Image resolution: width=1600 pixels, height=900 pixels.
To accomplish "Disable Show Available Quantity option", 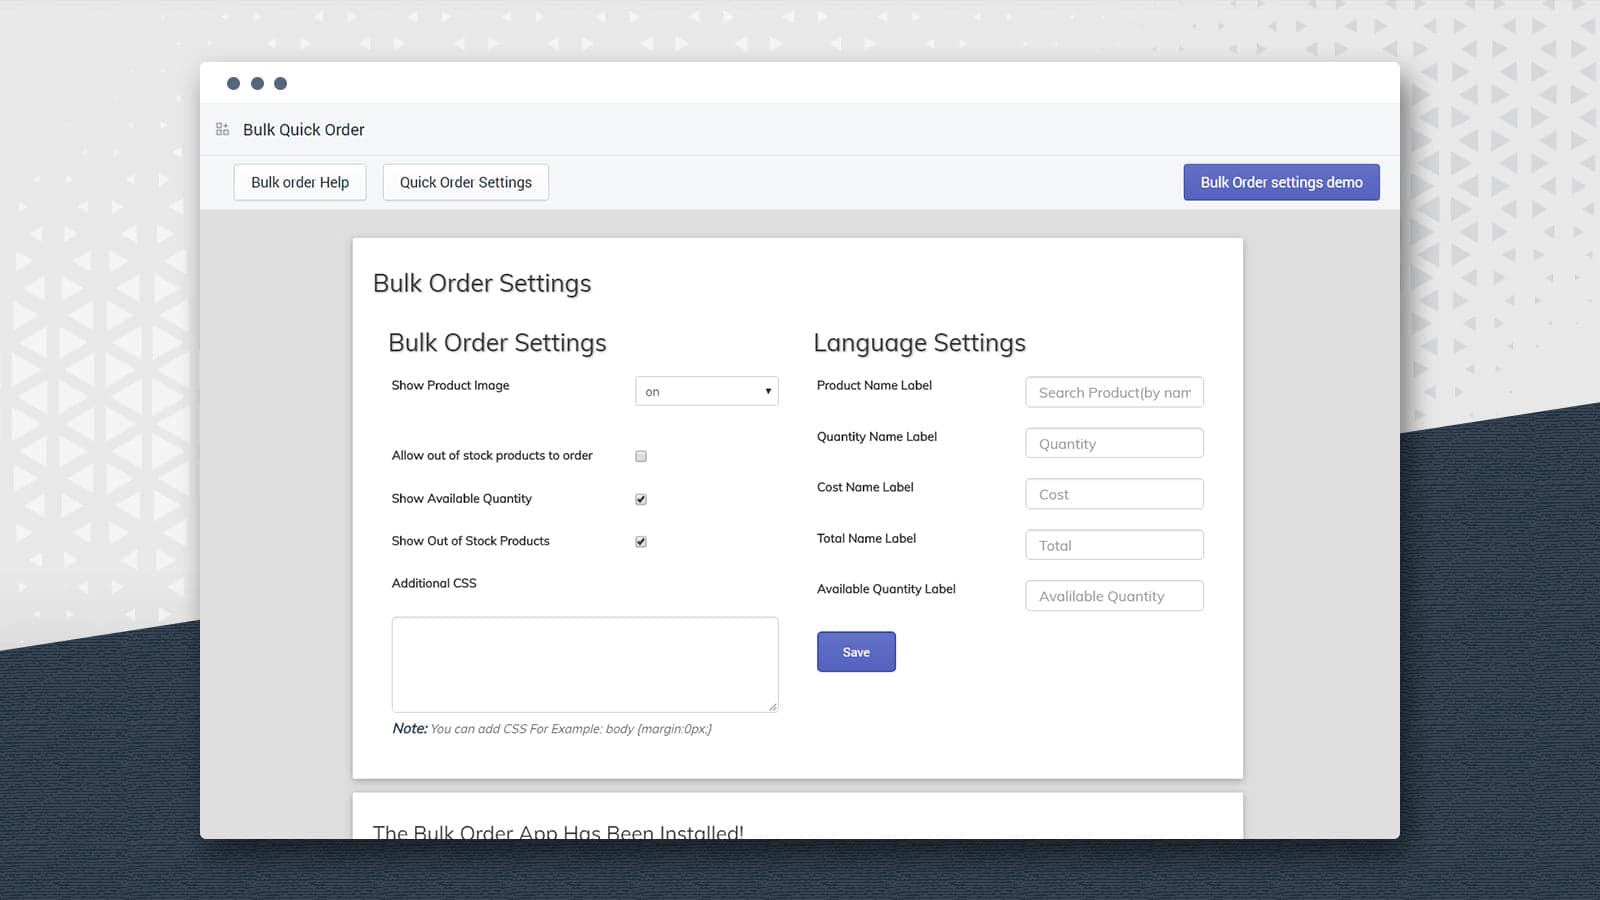I will [x=640, y=498].
